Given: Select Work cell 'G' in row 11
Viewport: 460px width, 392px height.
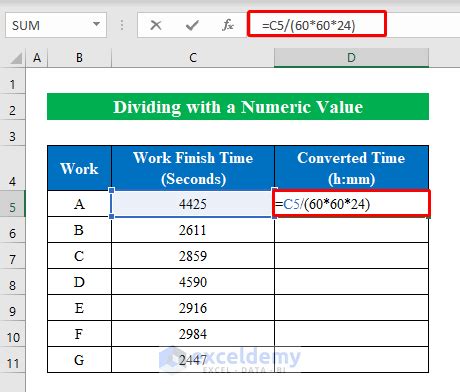Looking at the screenshot, I should pyautogui.click(x=79, y=360).
